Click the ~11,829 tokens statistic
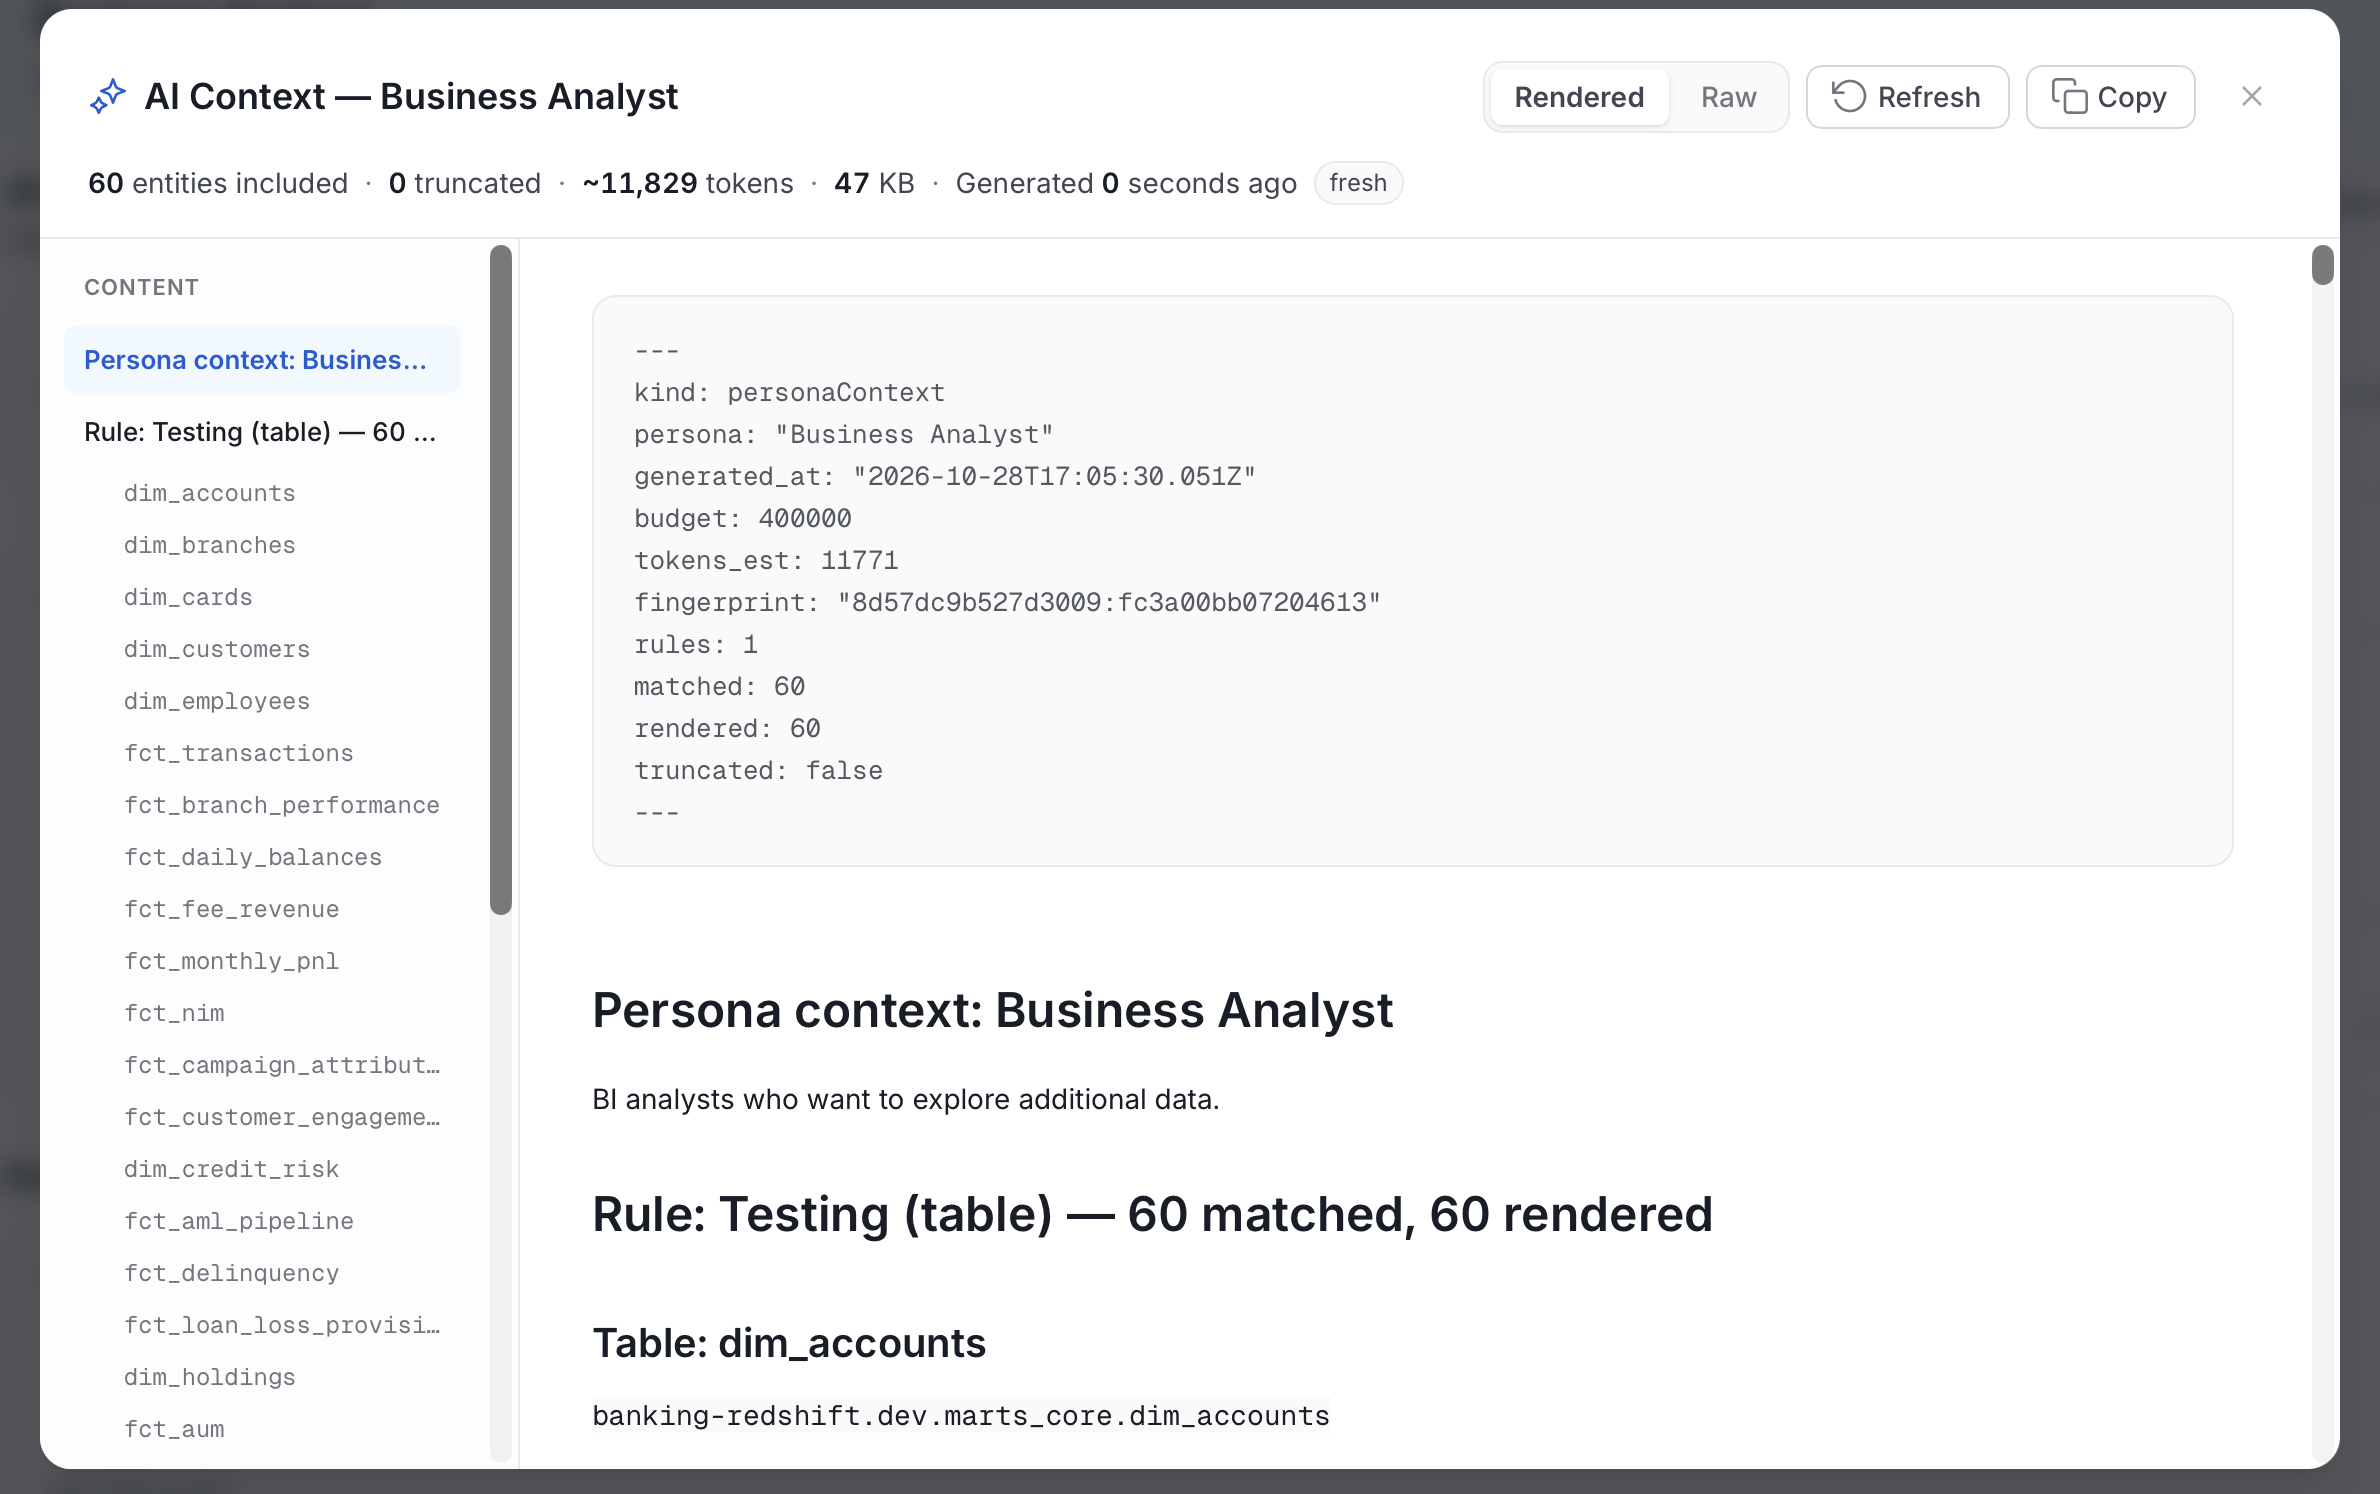The height and width of the screenshot is (1494, 2380). (x=688, y=183)
